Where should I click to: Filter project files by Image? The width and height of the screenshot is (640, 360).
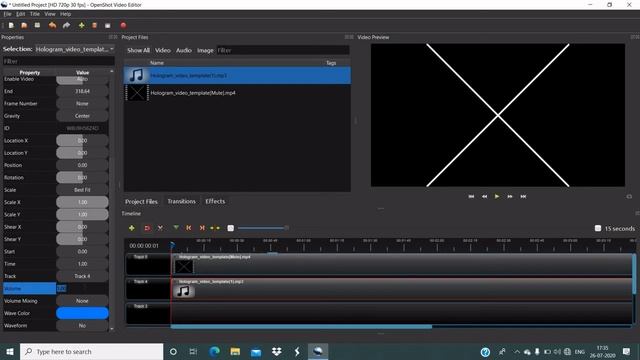205,50
